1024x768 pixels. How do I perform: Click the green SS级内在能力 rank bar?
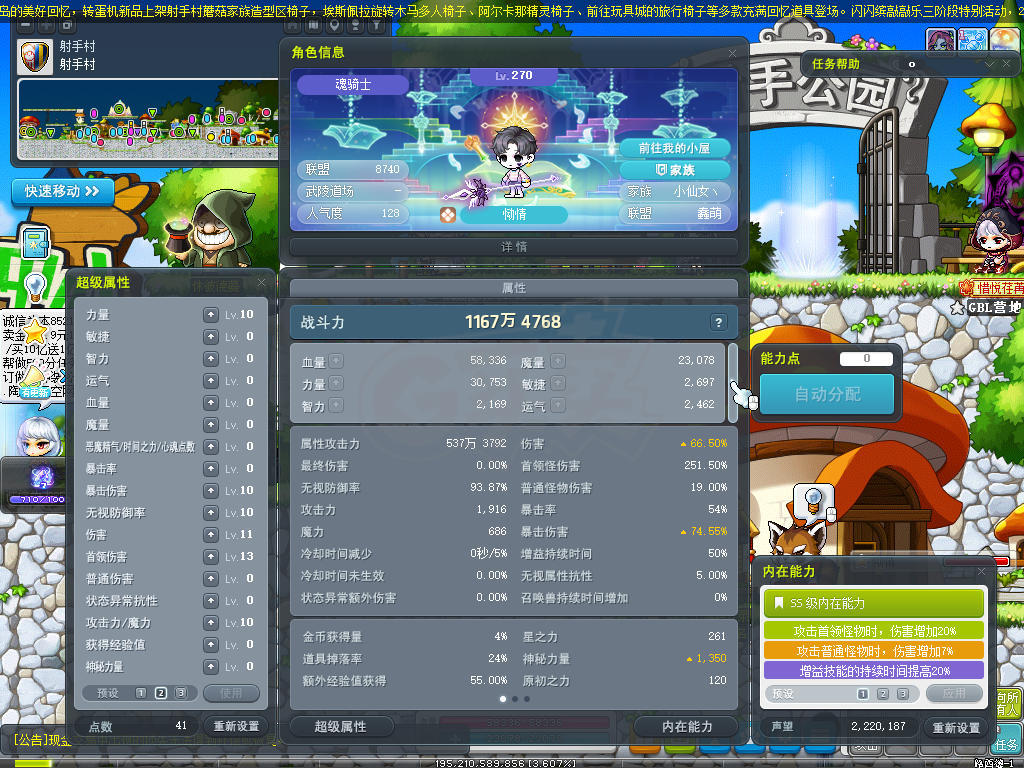pos(874,603)
